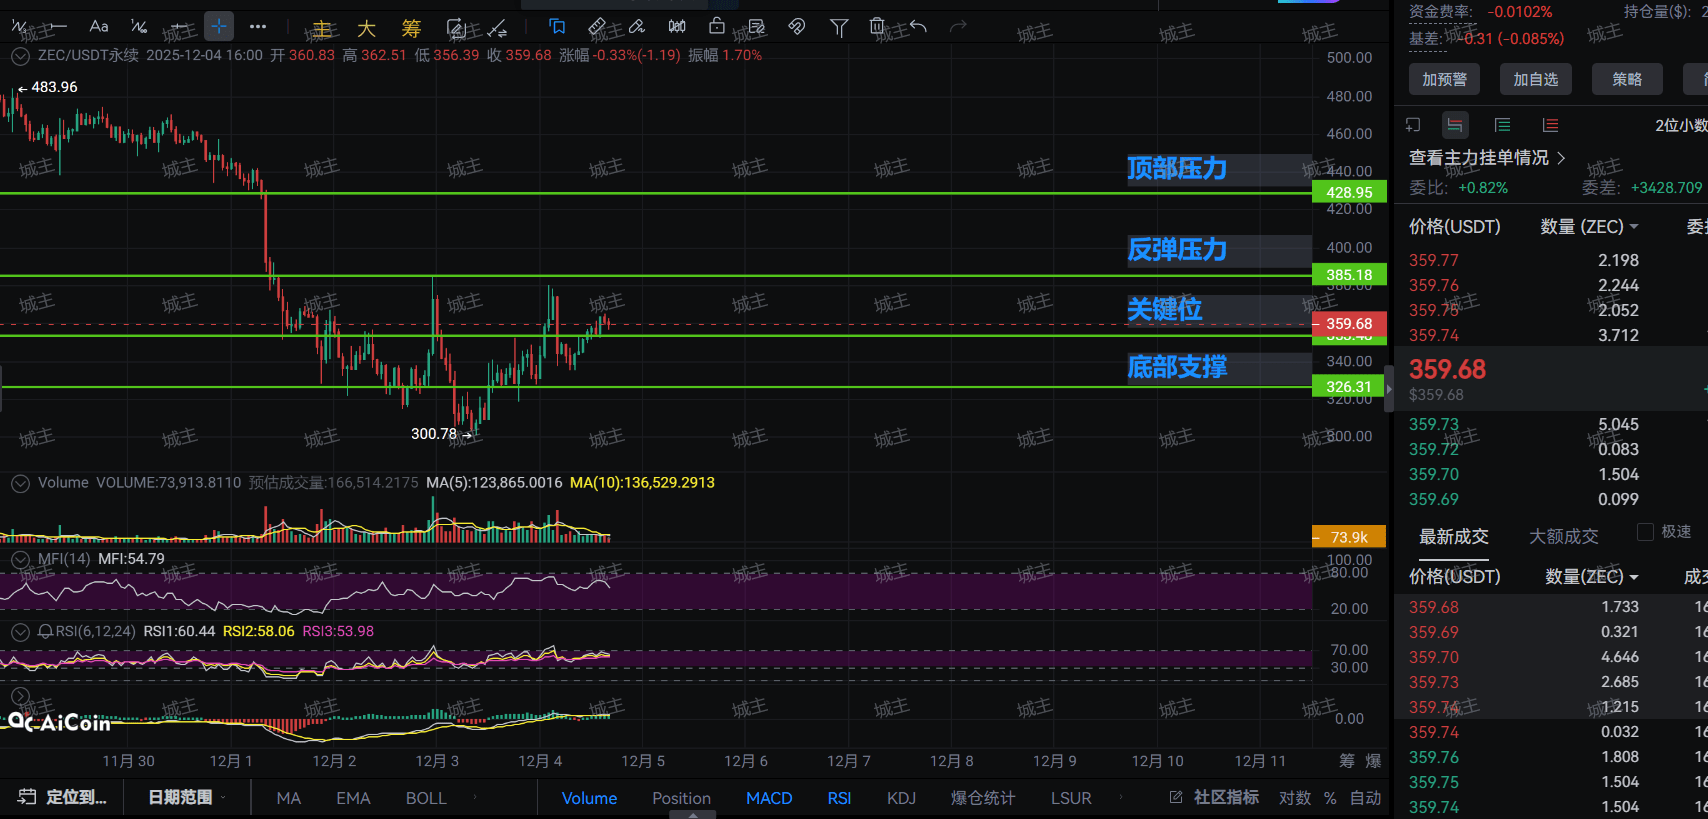Show sell-orders-only order book view
Viewport: 1708px width, 819px height.
1550,125
